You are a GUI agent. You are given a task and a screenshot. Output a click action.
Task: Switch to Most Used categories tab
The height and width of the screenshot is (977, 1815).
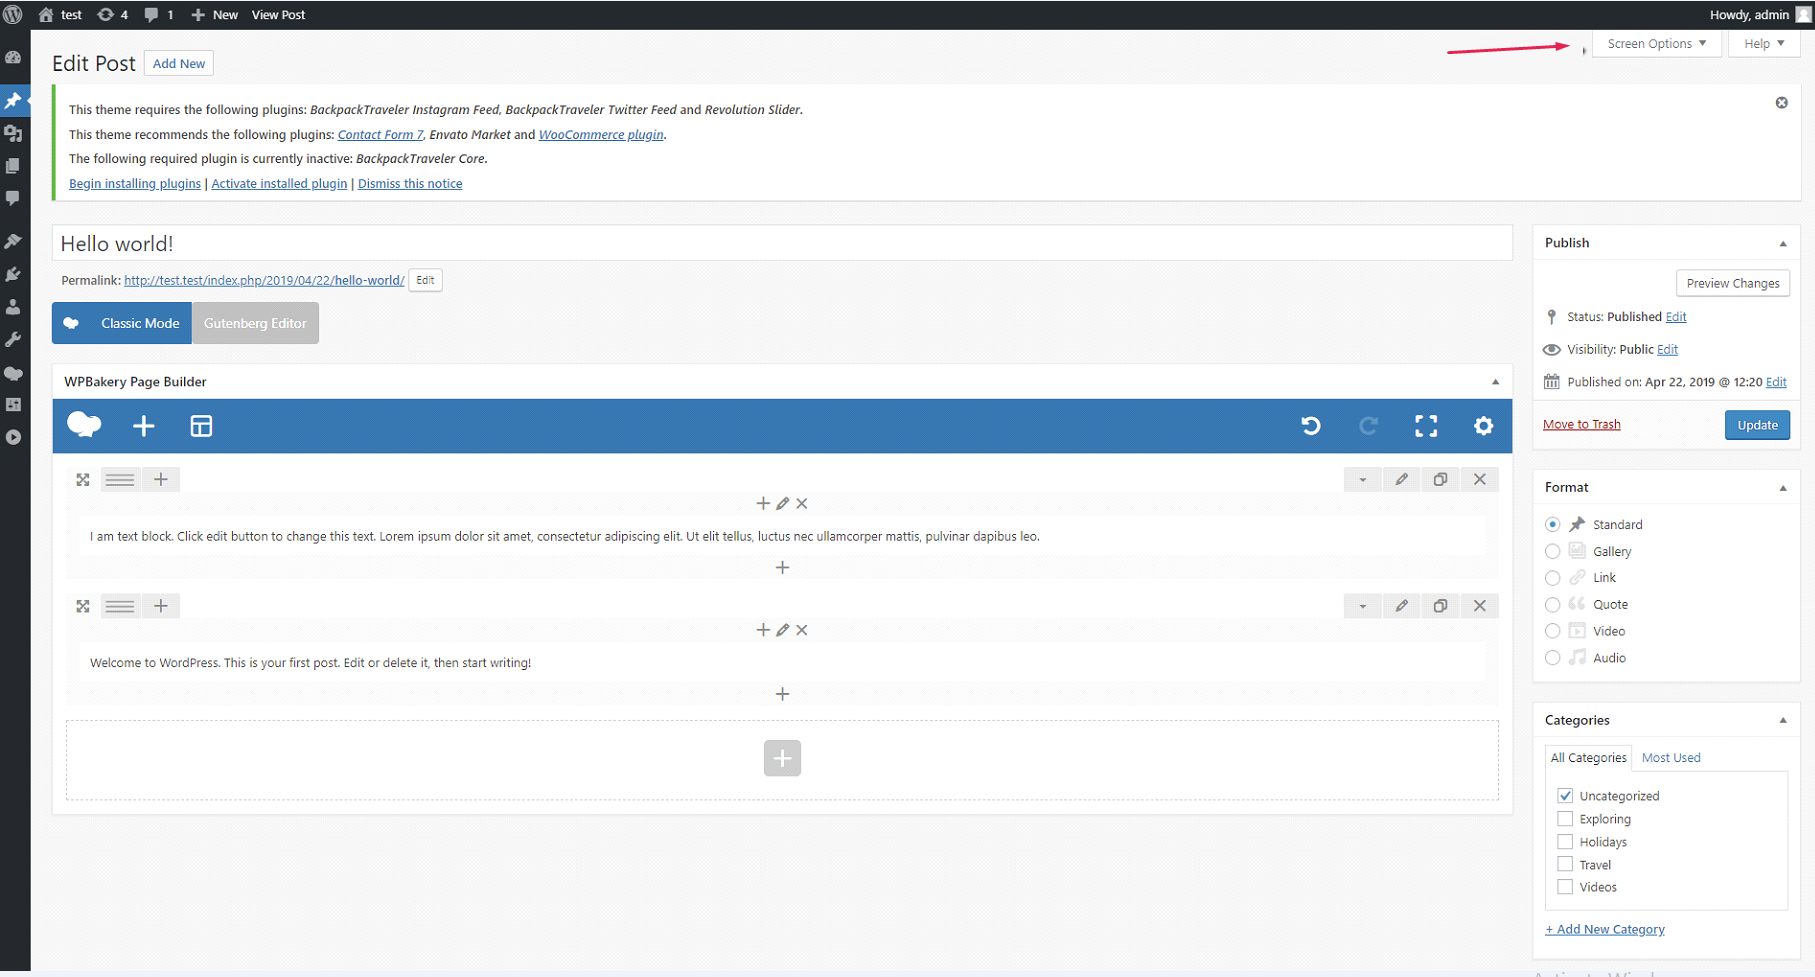pyautogui.click(x=1670, y=758)
